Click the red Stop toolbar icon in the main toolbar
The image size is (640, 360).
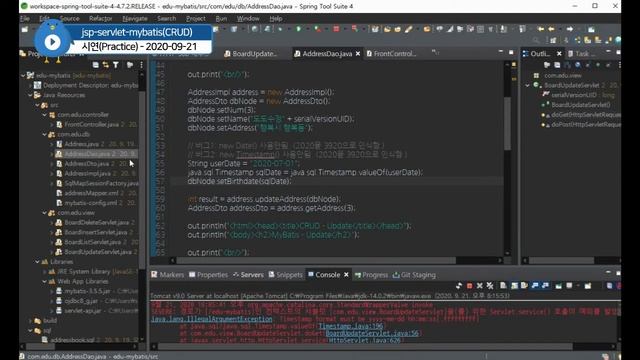tap(336, 29)
